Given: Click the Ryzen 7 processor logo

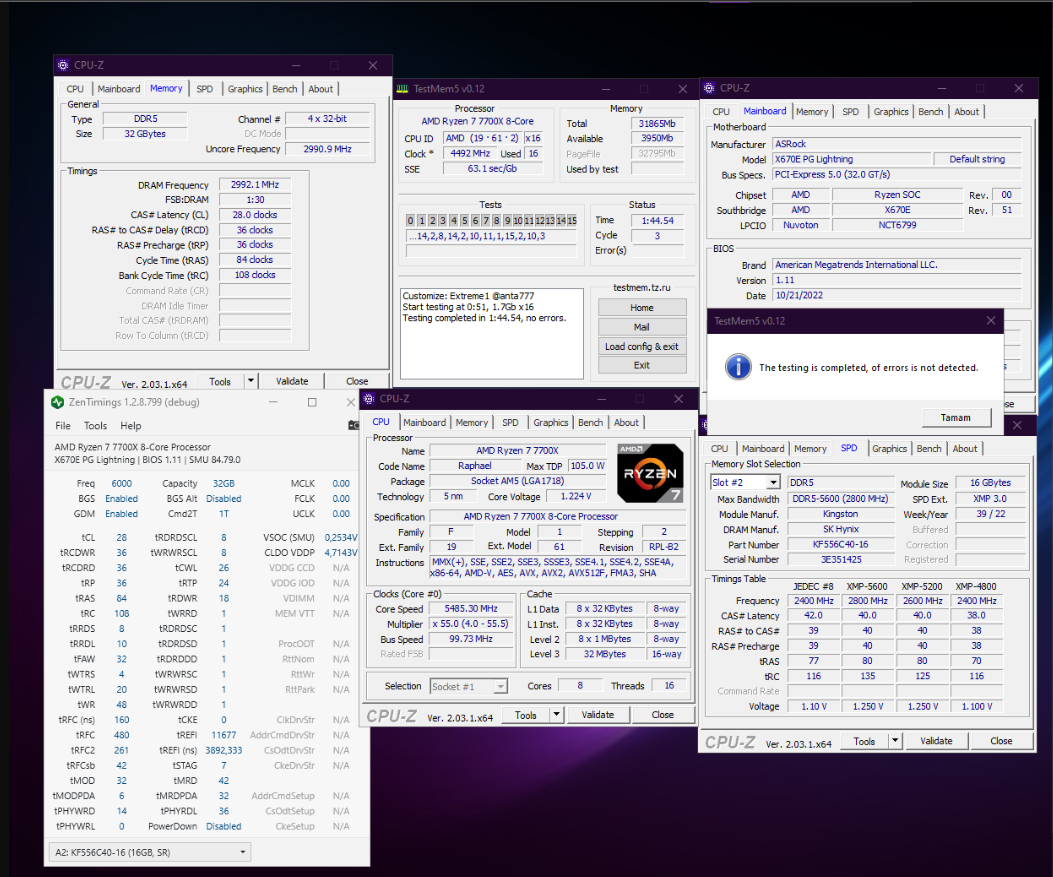Looking at the screenshot, I should pyautogui.click(x=650, y=473).
